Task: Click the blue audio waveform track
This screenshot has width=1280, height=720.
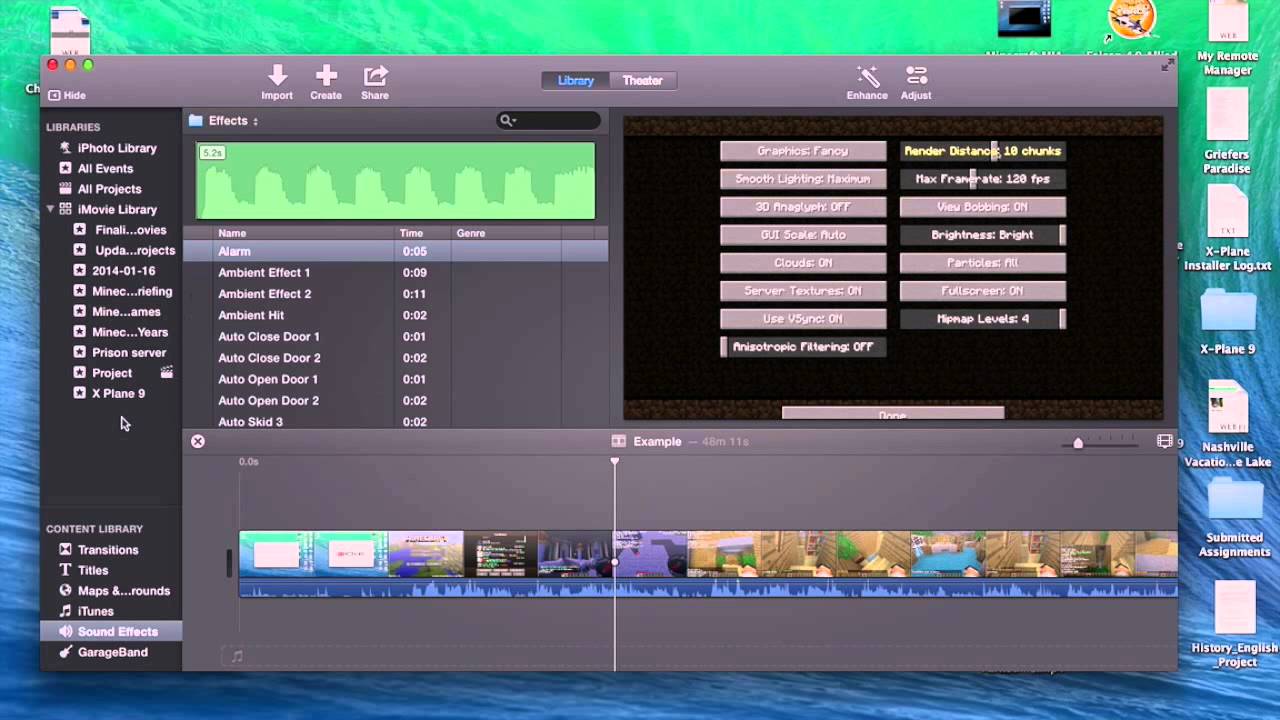Action: (708, 589)
